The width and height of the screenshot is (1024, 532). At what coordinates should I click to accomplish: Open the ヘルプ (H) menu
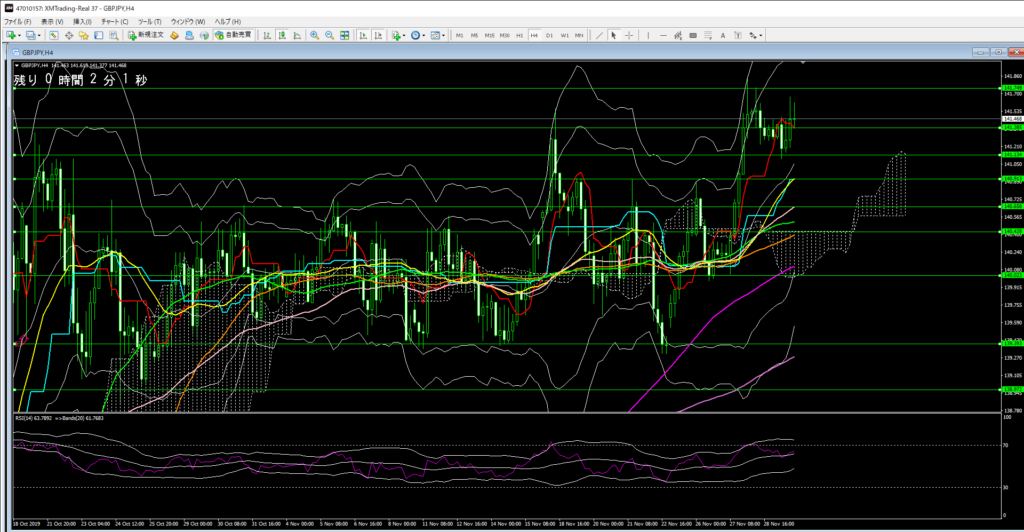(x=228, y=22)
